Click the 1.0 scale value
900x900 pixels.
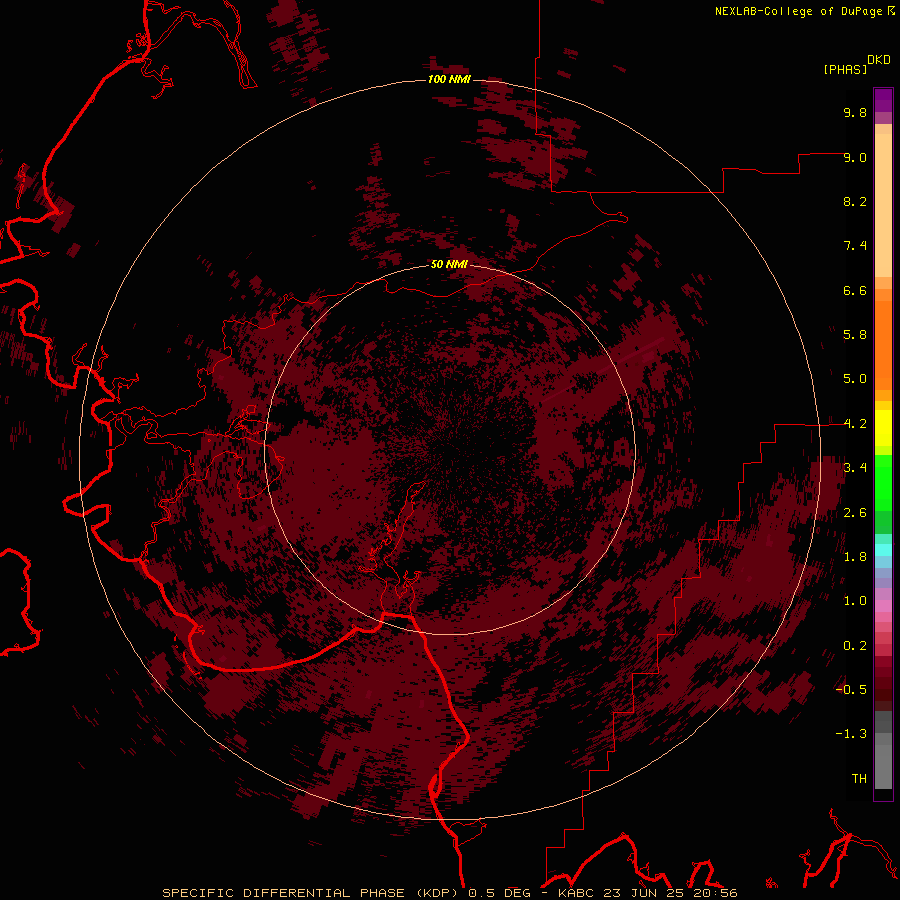point(855,601)
